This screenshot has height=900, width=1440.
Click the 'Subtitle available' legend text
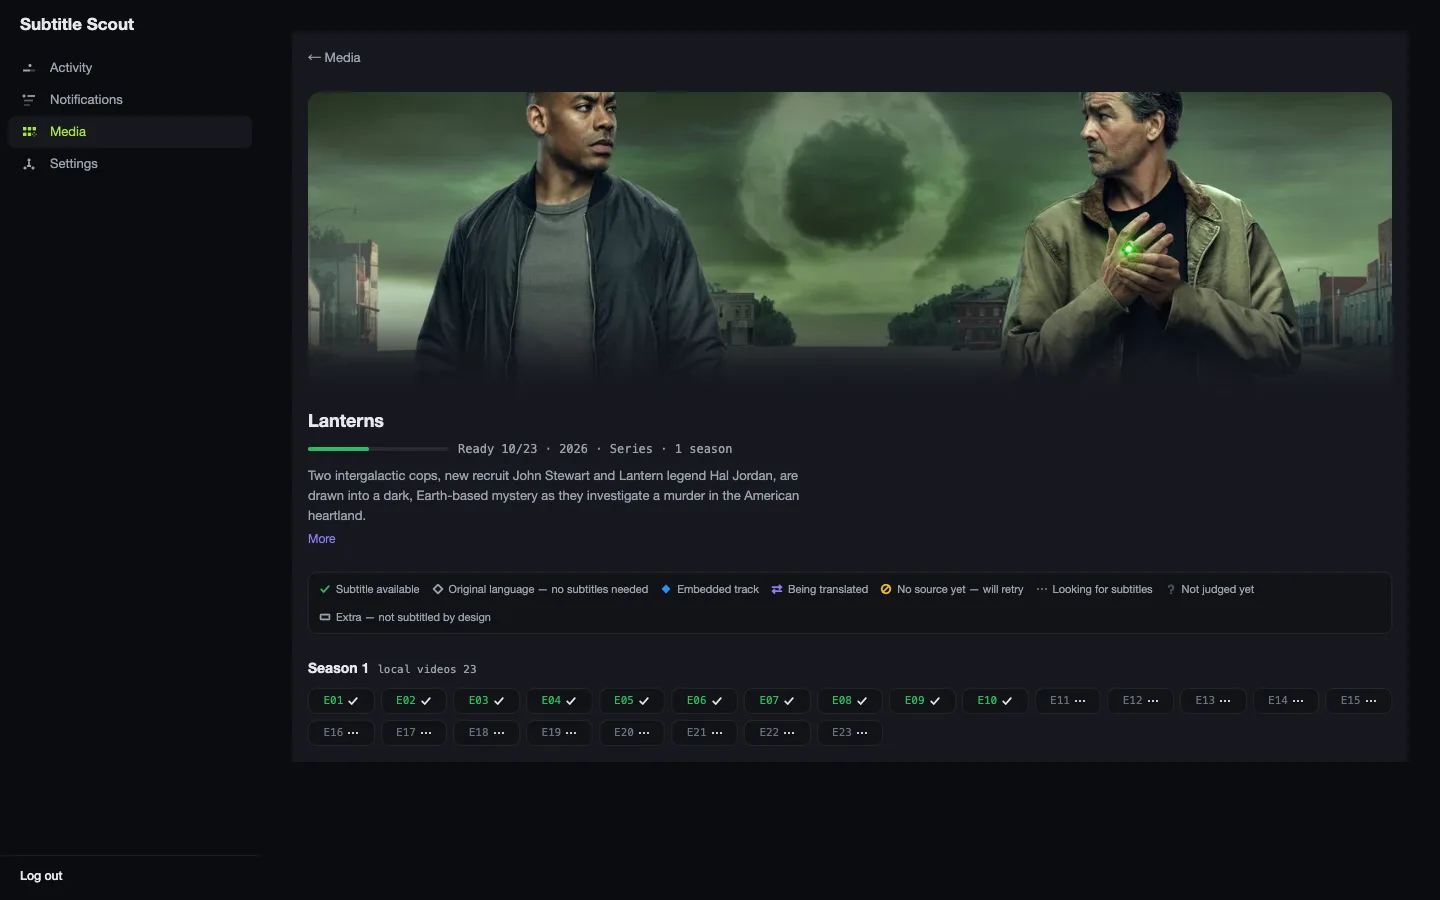click(378, 590)
